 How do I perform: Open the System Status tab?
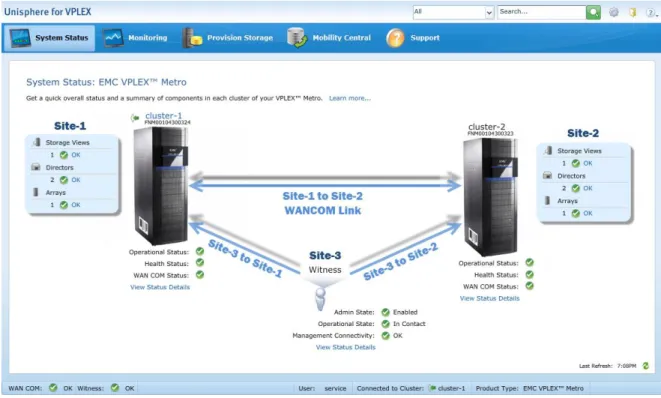[49, 38]
